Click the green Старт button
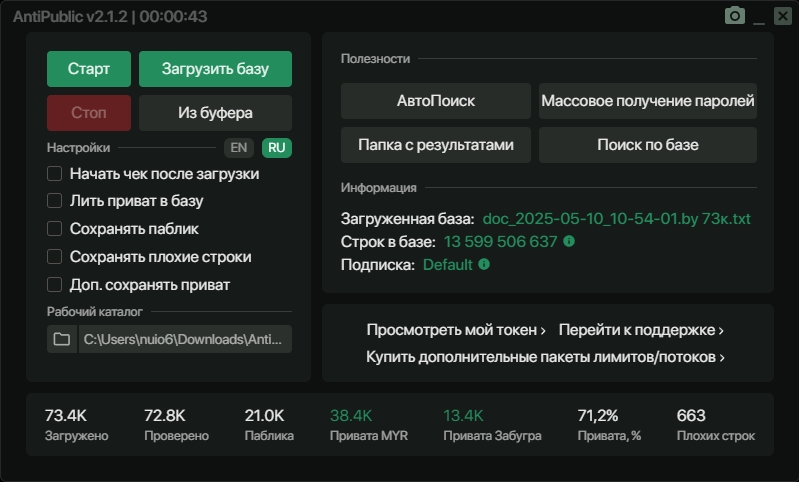The height and width of the screenshot is (482, 799). tap(89, 69)
